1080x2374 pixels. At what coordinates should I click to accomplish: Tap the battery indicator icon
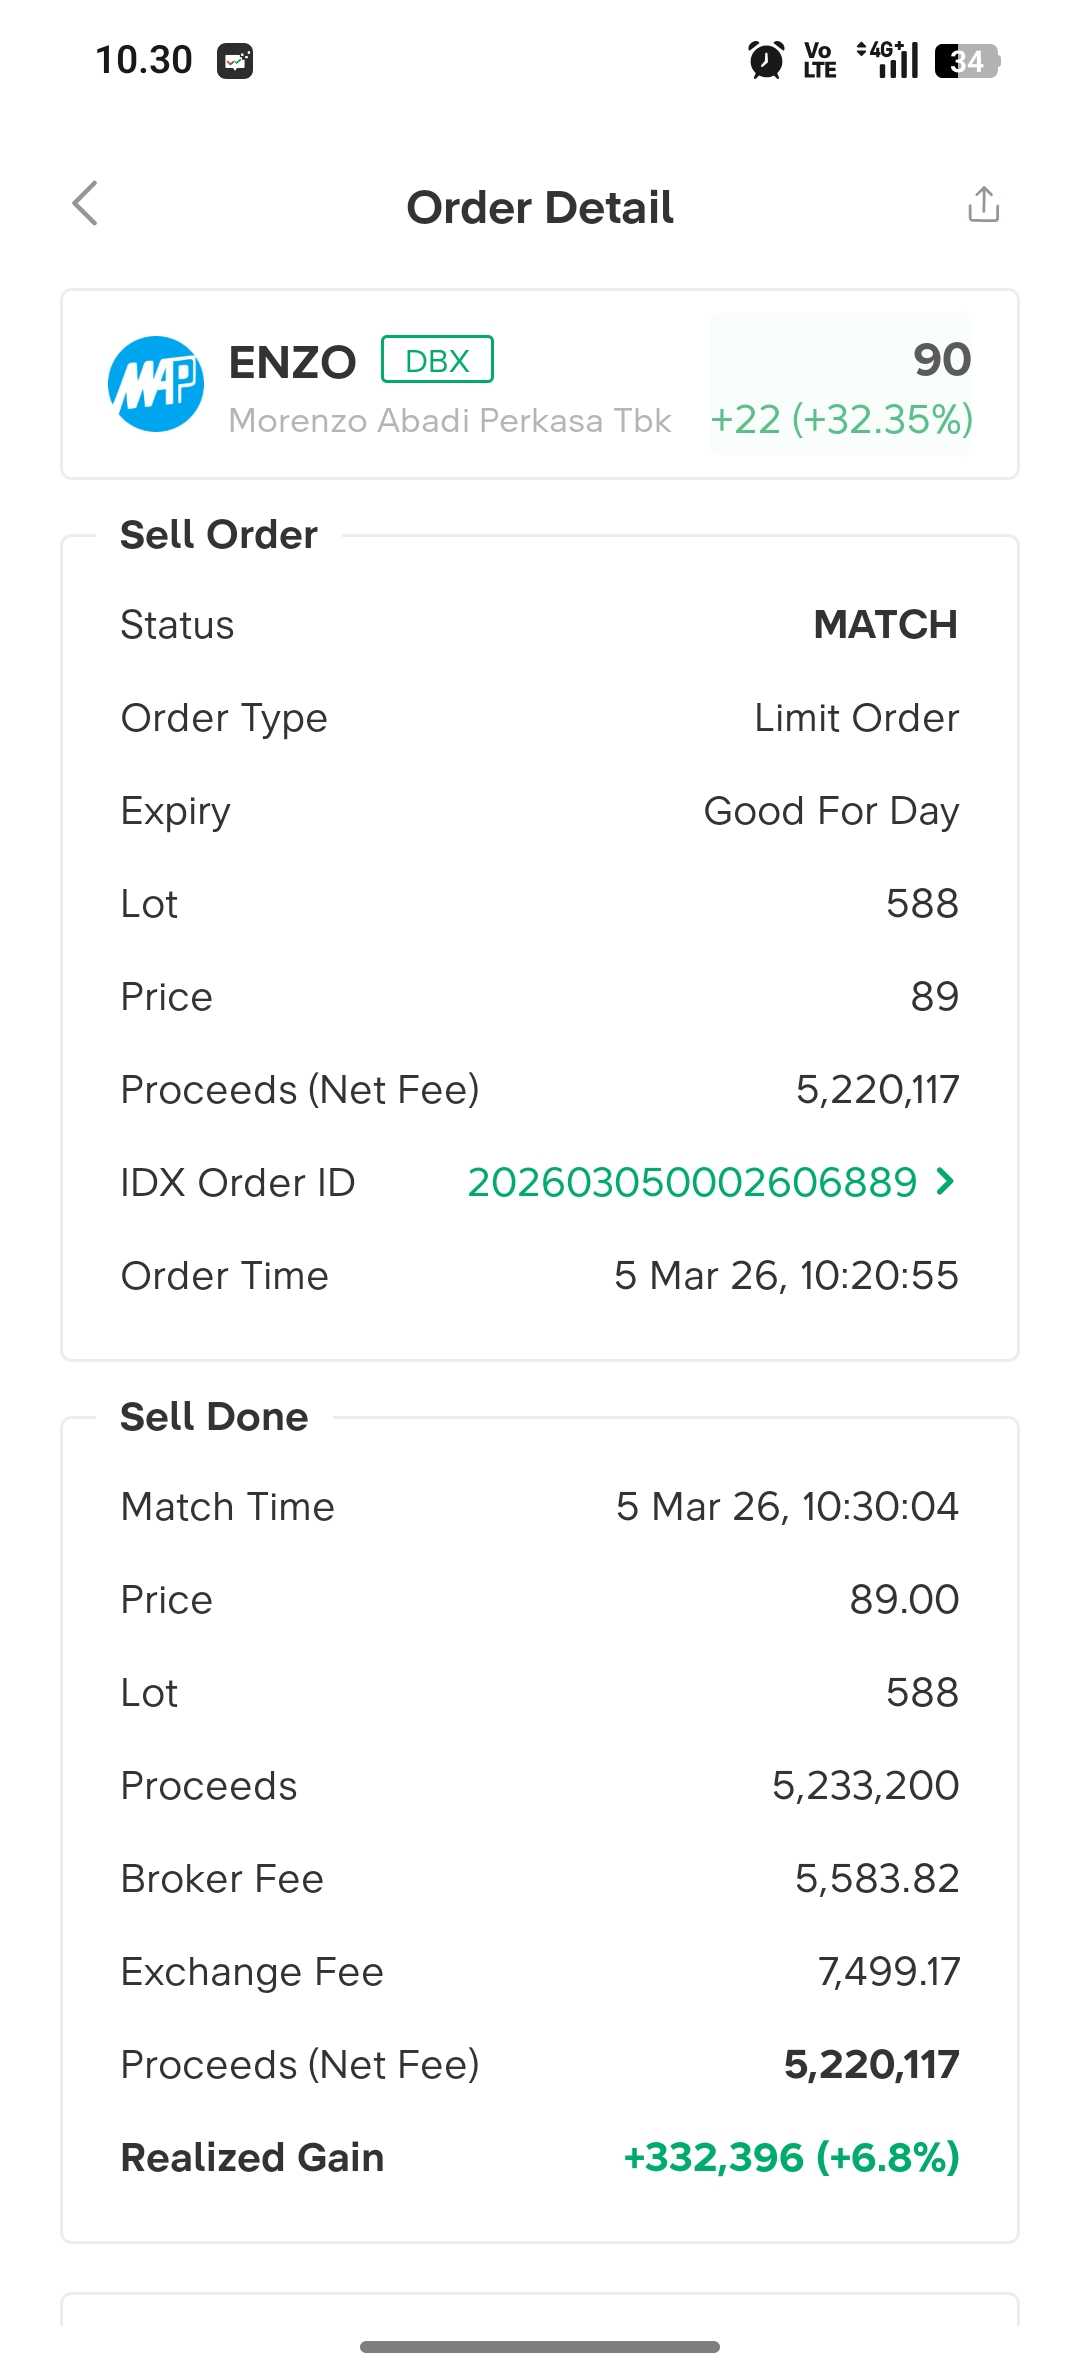[x=967, y=61]
